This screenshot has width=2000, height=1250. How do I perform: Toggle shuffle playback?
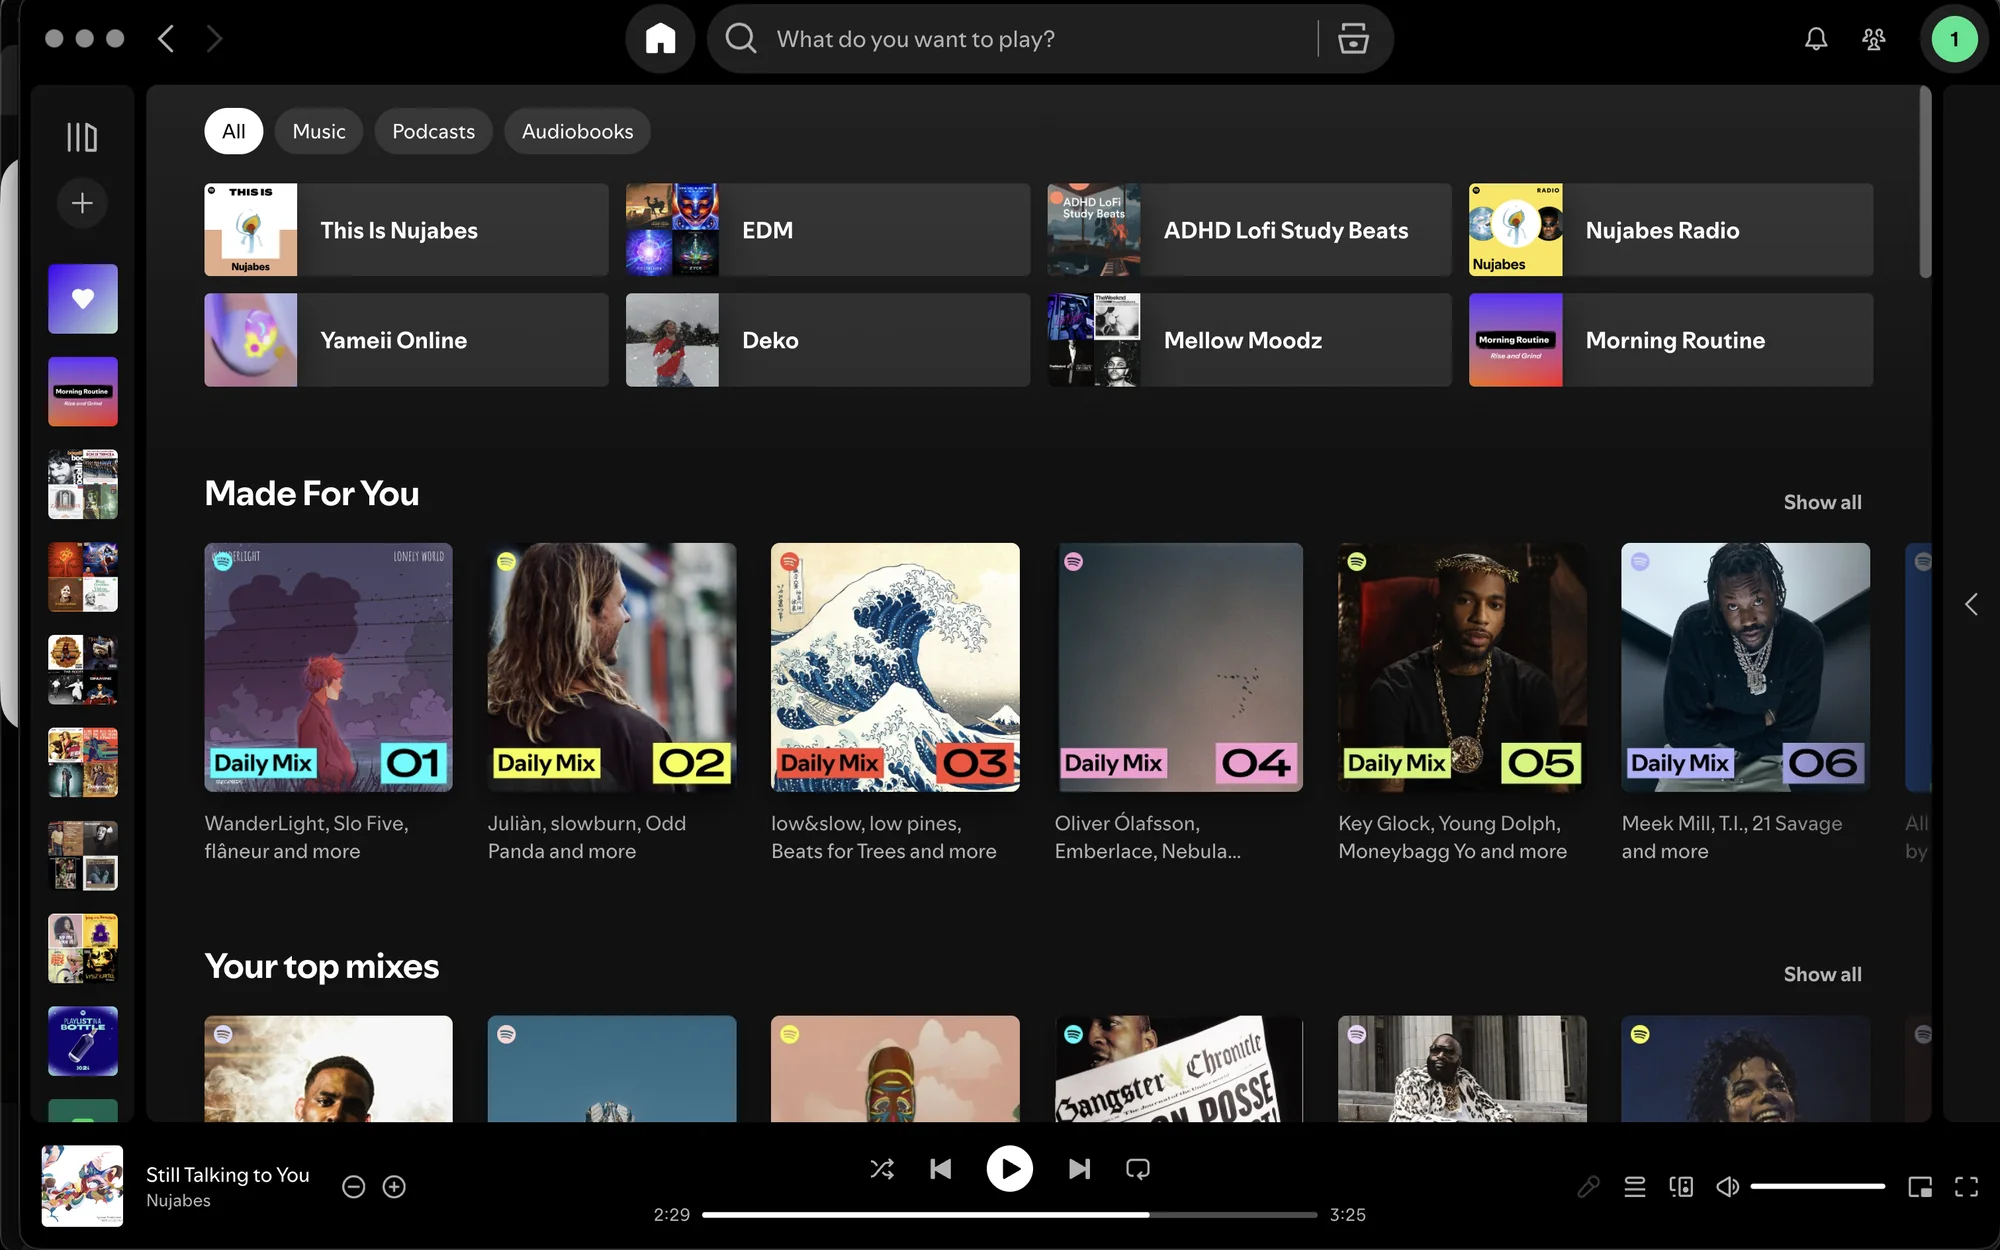pyautogui.click(x=882, y=1169)
